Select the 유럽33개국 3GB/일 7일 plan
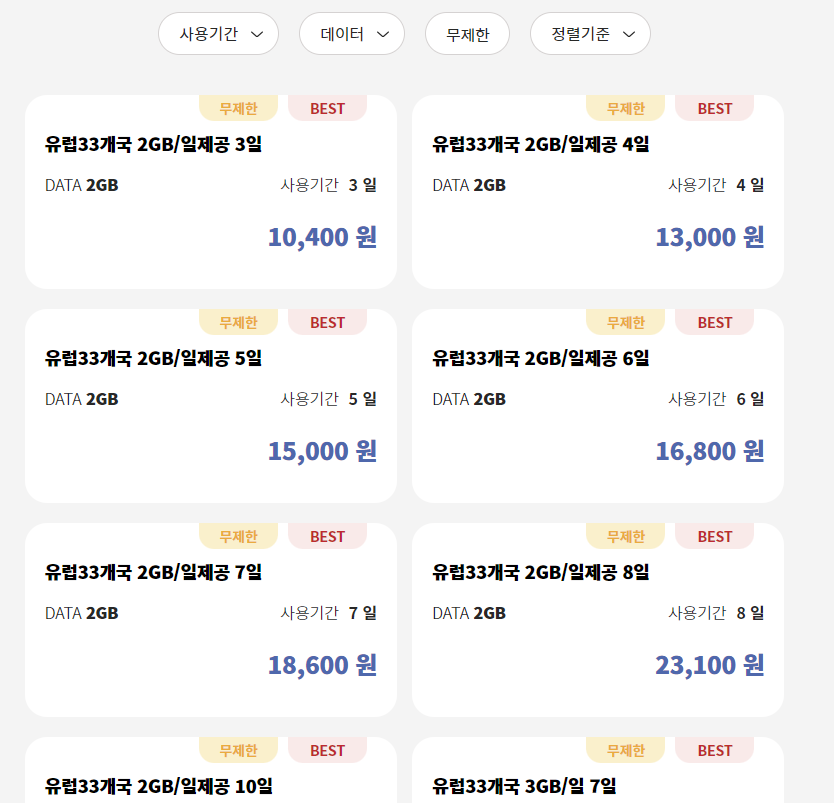 524,785
